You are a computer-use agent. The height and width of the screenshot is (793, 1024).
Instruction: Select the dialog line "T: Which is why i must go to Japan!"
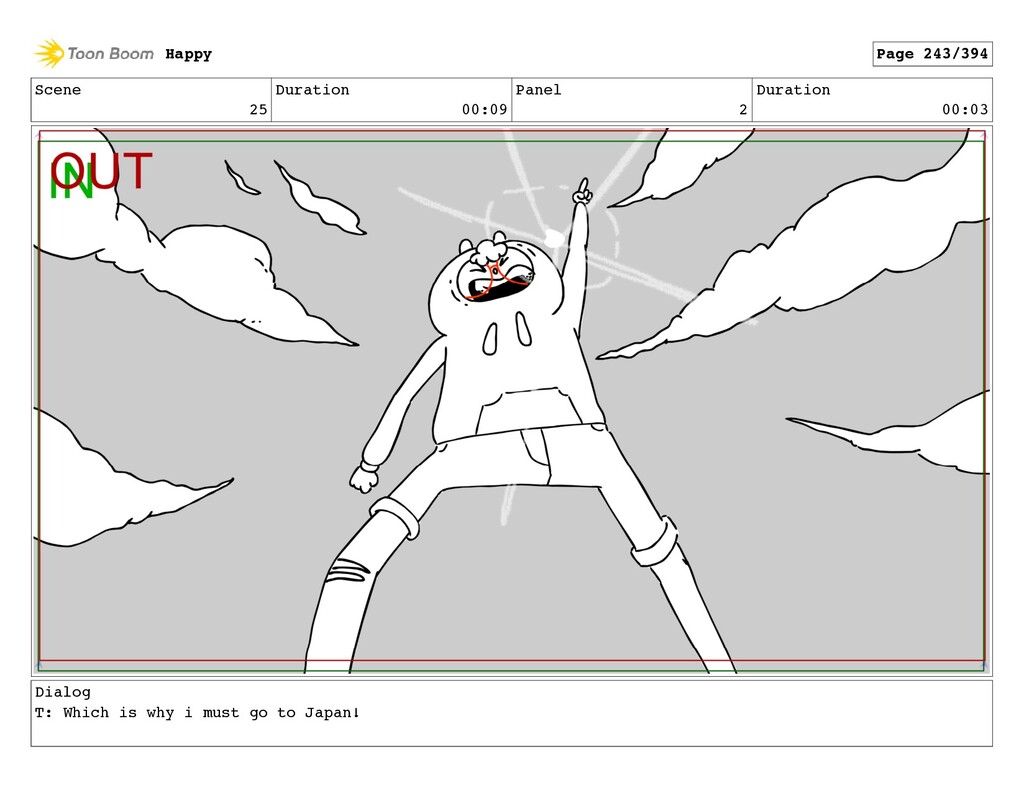(197, 713)
